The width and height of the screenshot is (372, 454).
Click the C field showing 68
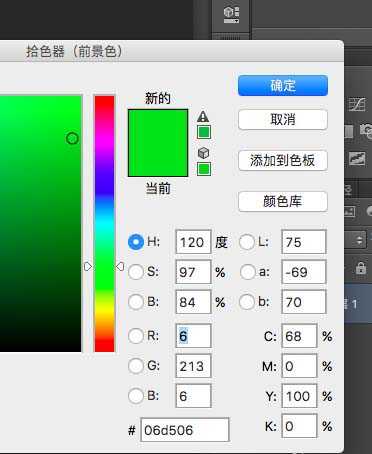tap(299, 336)
